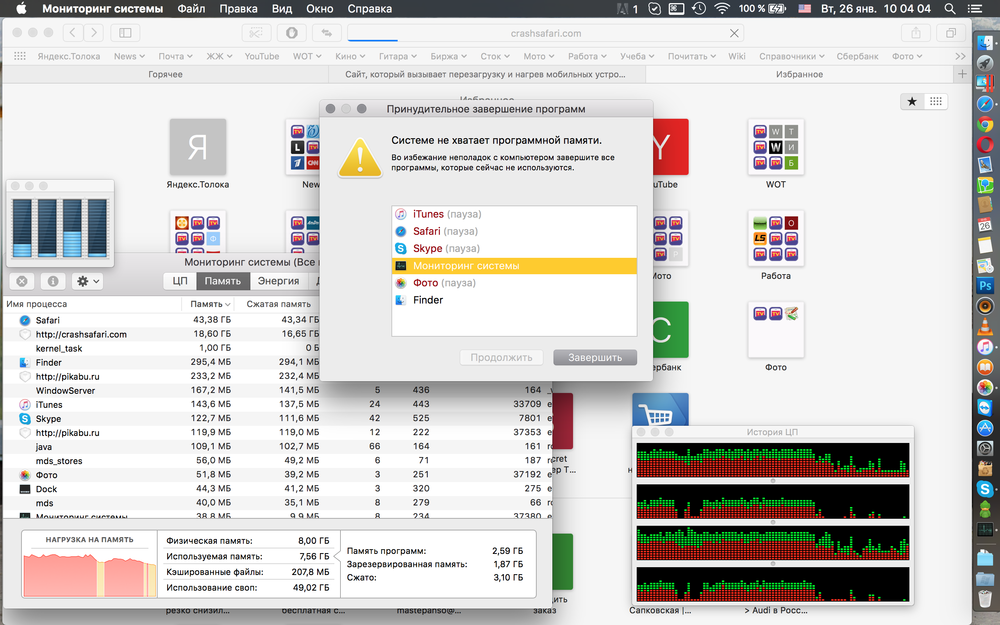Click Продолжить button in dialog
The width and height of the screenshot is (1000, 625).
coord(501,357)
